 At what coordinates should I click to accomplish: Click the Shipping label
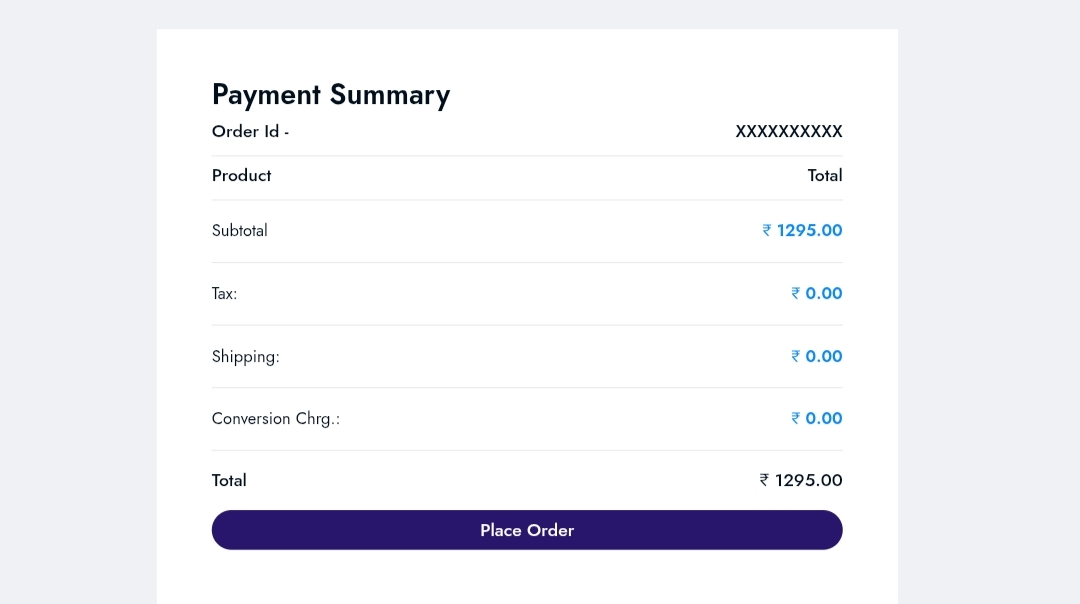(x=246, y=356)
